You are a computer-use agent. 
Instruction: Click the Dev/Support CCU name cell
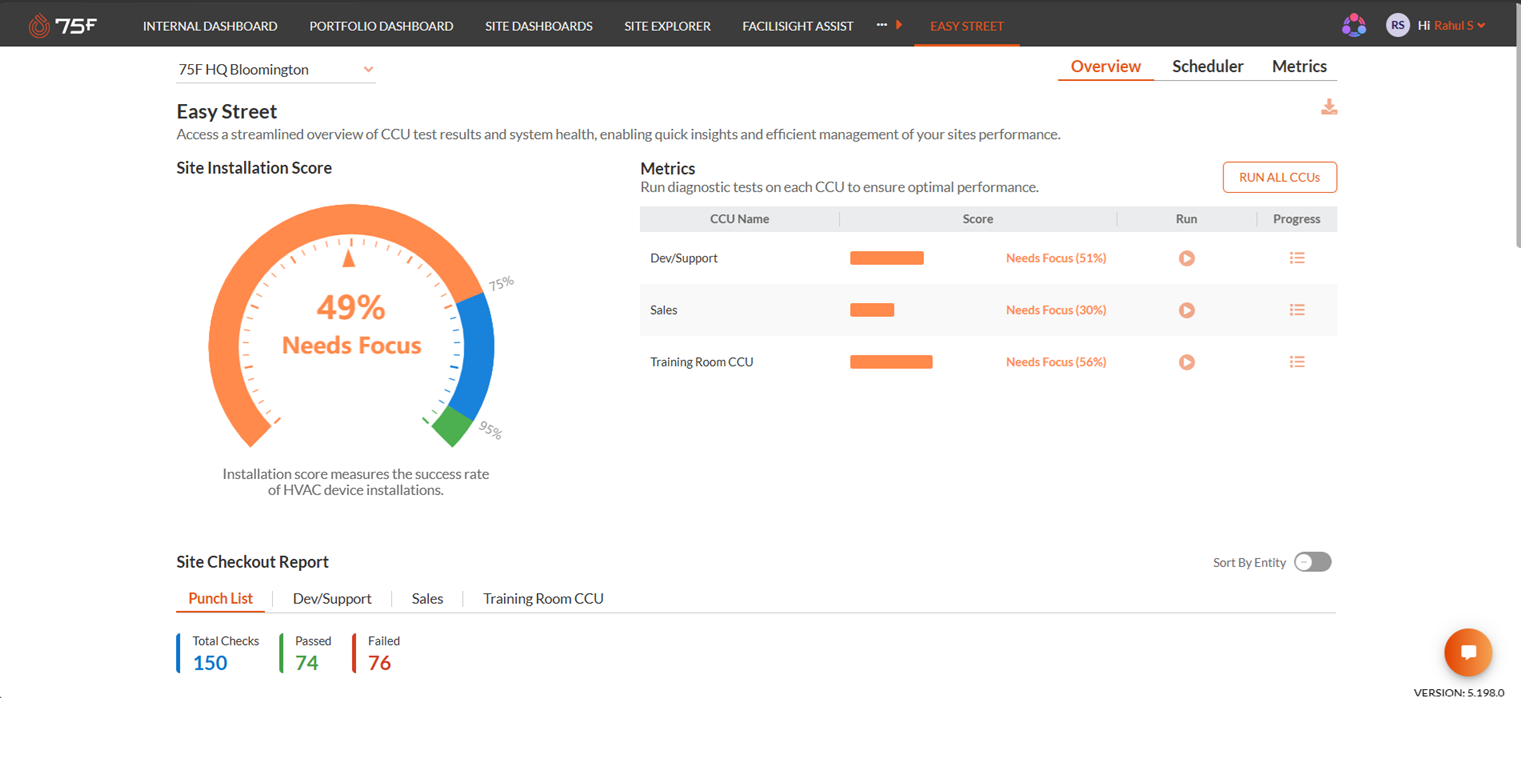[x=684, y=258]
